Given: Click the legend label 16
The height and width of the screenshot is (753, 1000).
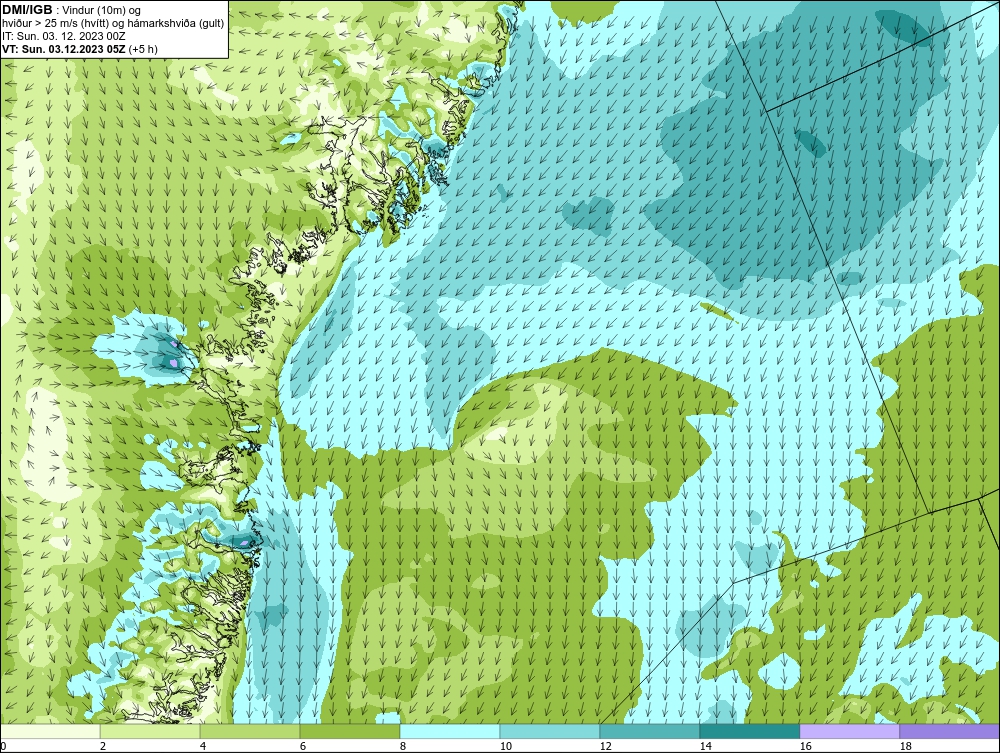Looking at the screenshot, I should point(805,746).
